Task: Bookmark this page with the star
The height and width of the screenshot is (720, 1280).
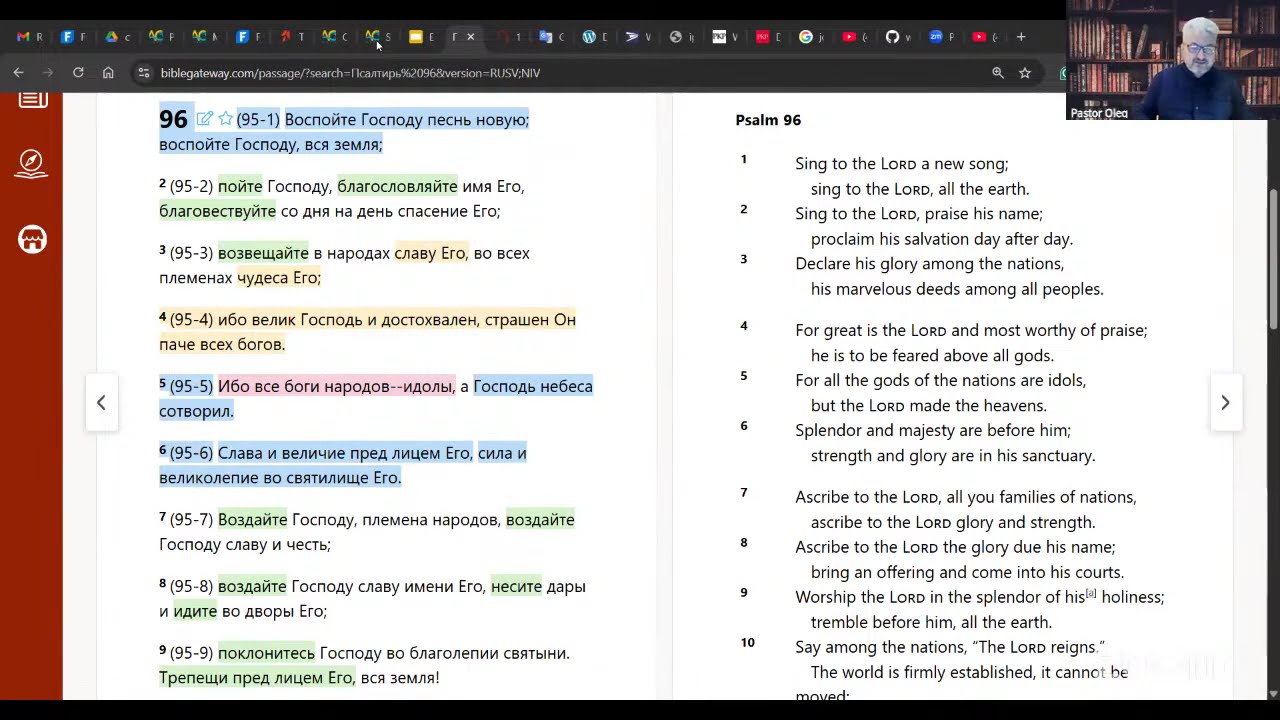Action: click(1025, 73)
